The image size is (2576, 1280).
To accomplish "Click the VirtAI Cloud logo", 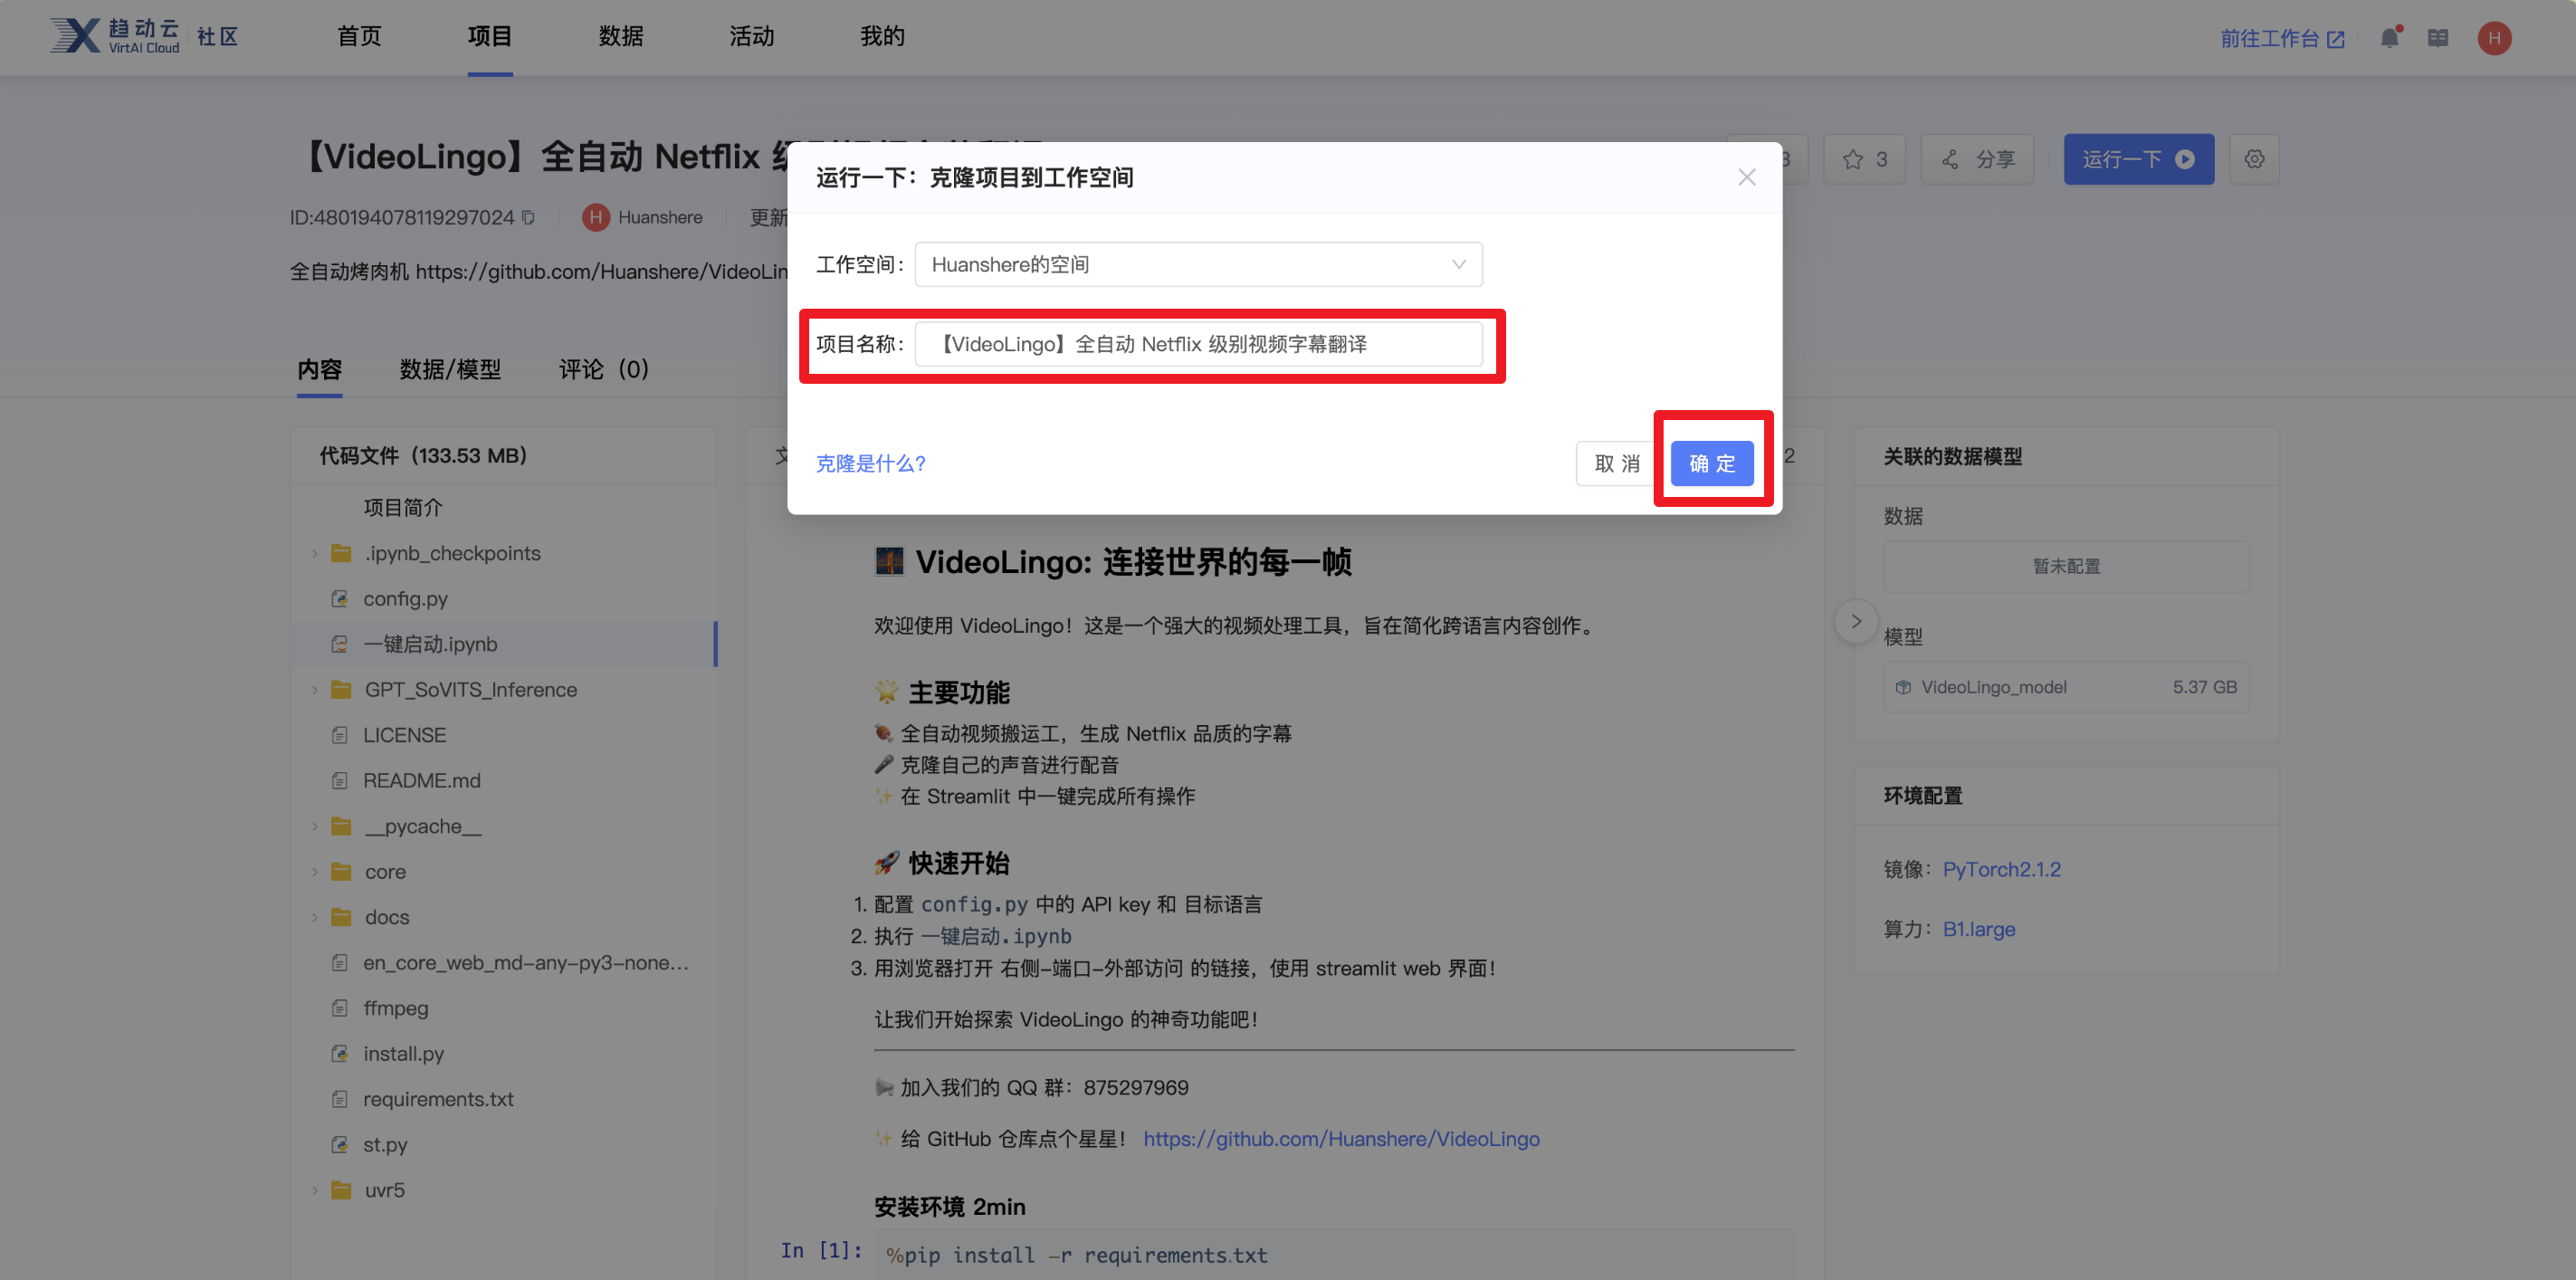I will pos(114,36).
